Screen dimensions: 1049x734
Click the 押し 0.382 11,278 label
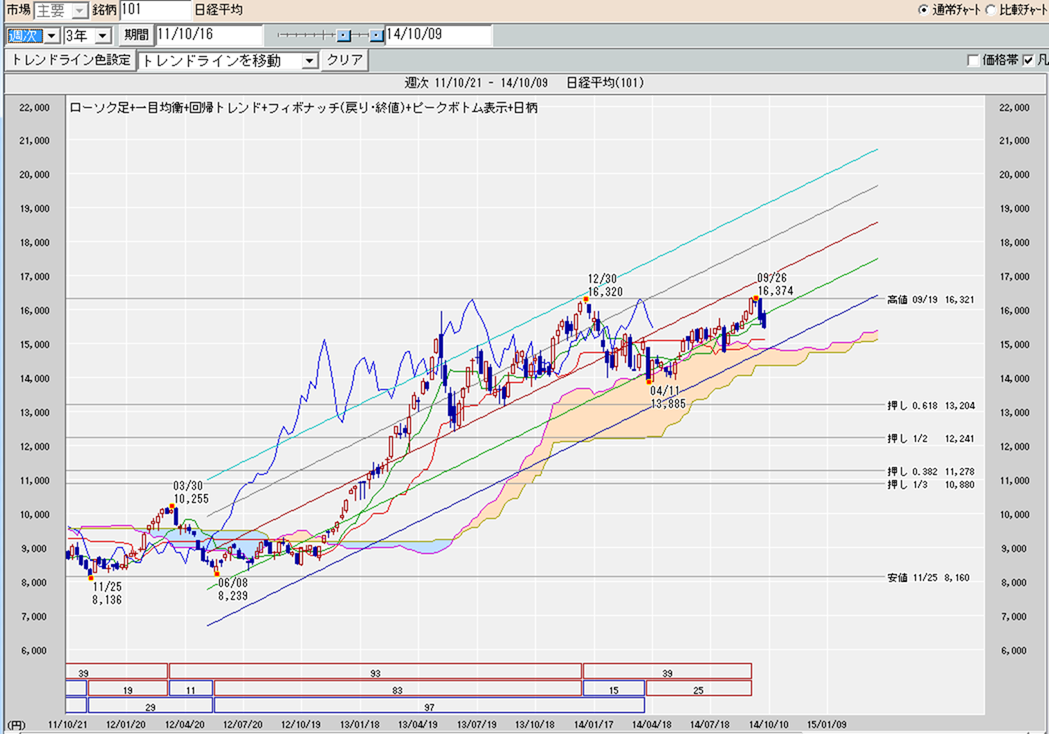click(x=931, y=472)
